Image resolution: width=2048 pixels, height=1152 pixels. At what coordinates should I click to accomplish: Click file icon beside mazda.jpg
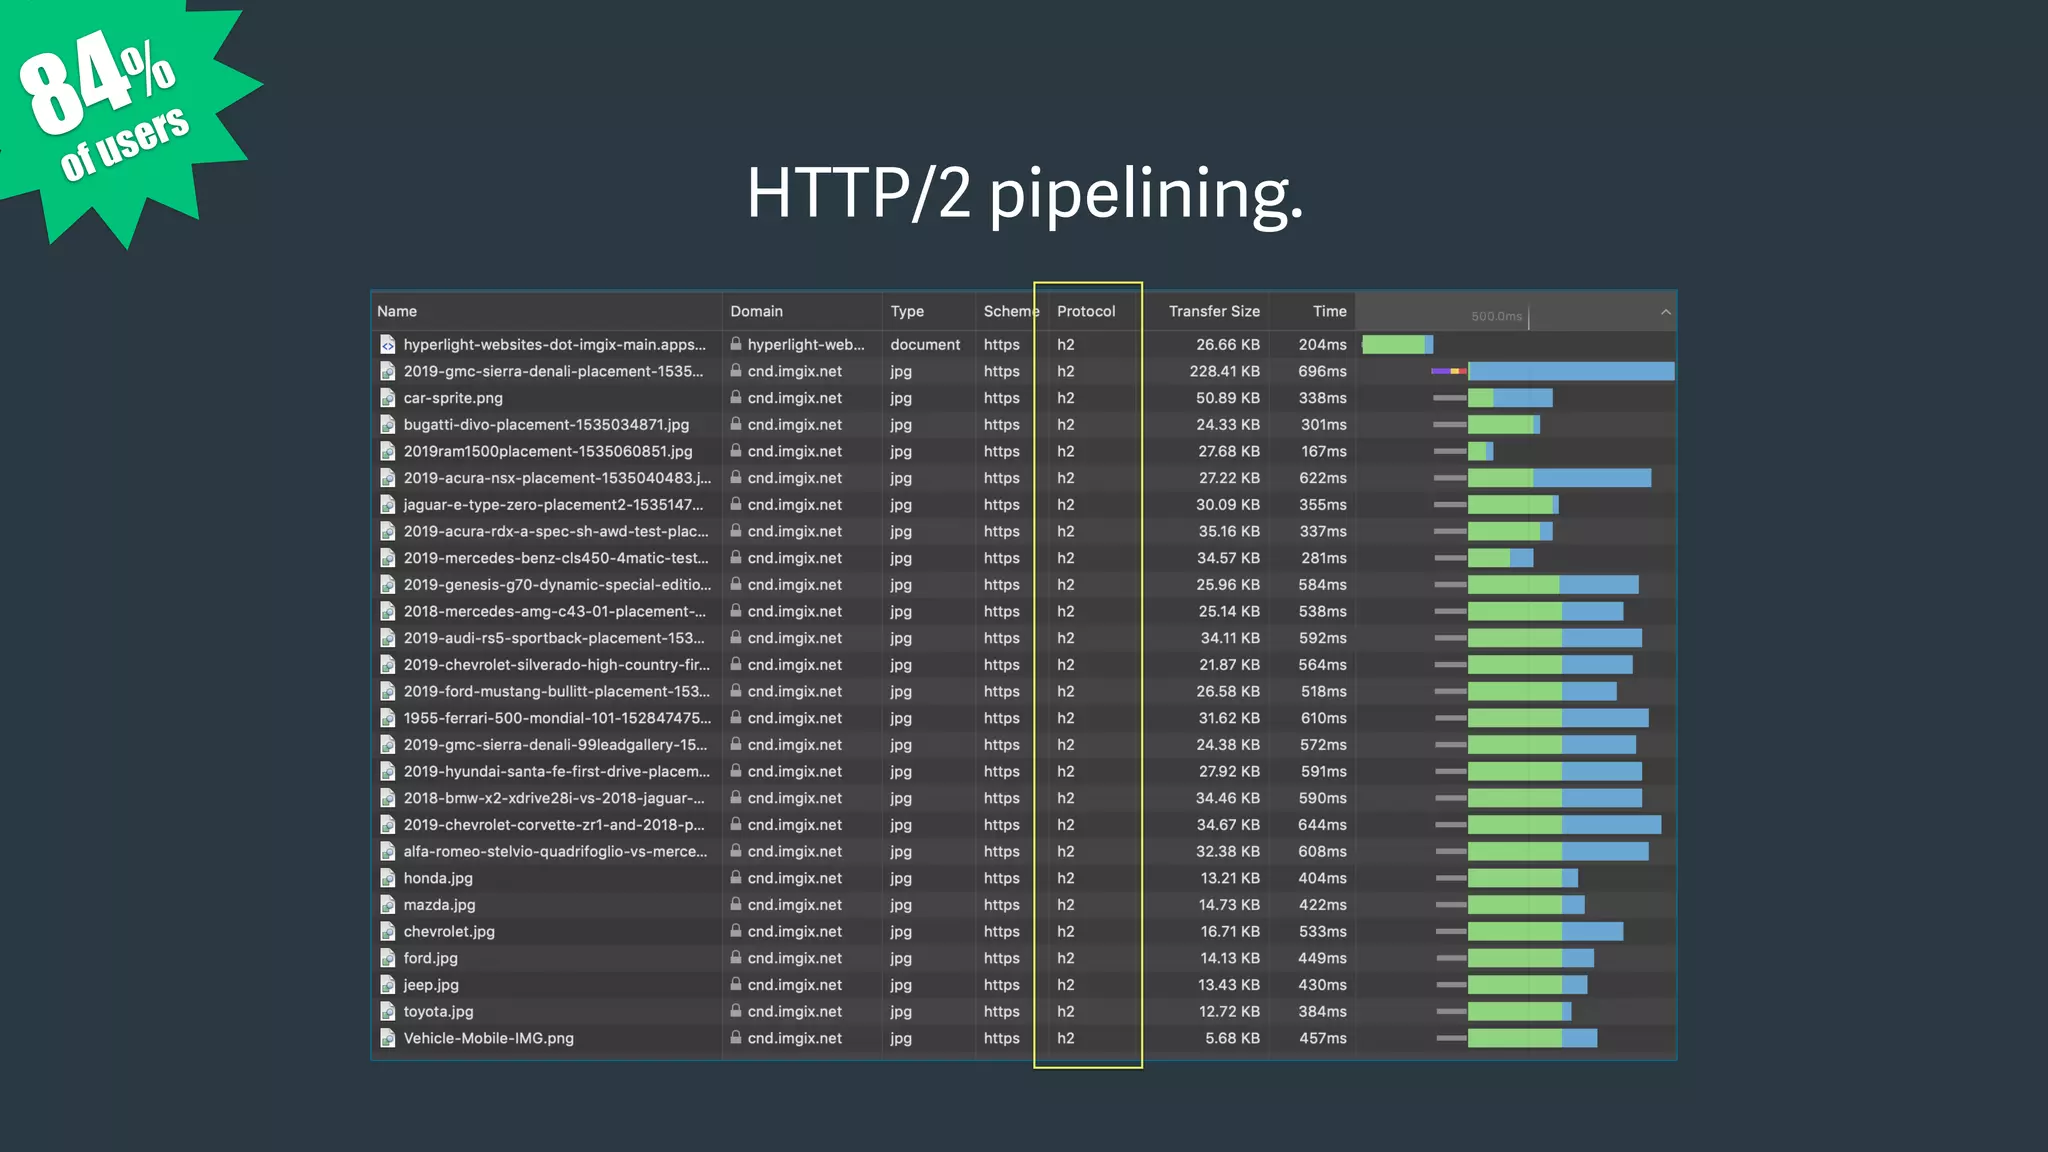pos(388,905)
